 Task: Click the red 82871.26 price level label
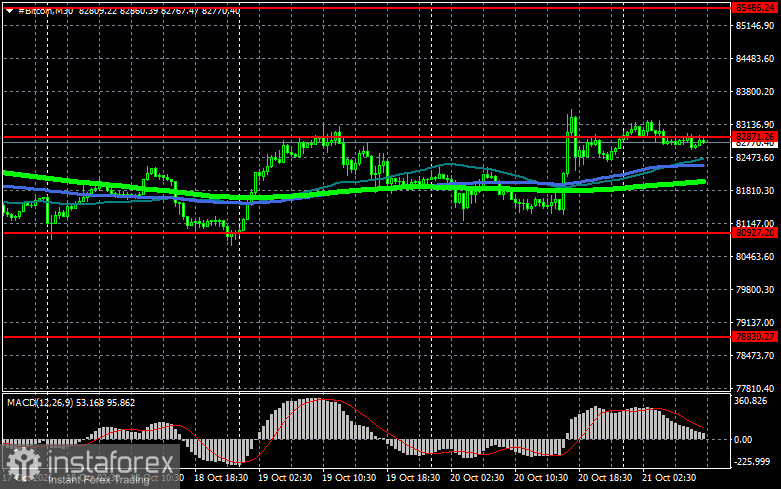(755, 136)
